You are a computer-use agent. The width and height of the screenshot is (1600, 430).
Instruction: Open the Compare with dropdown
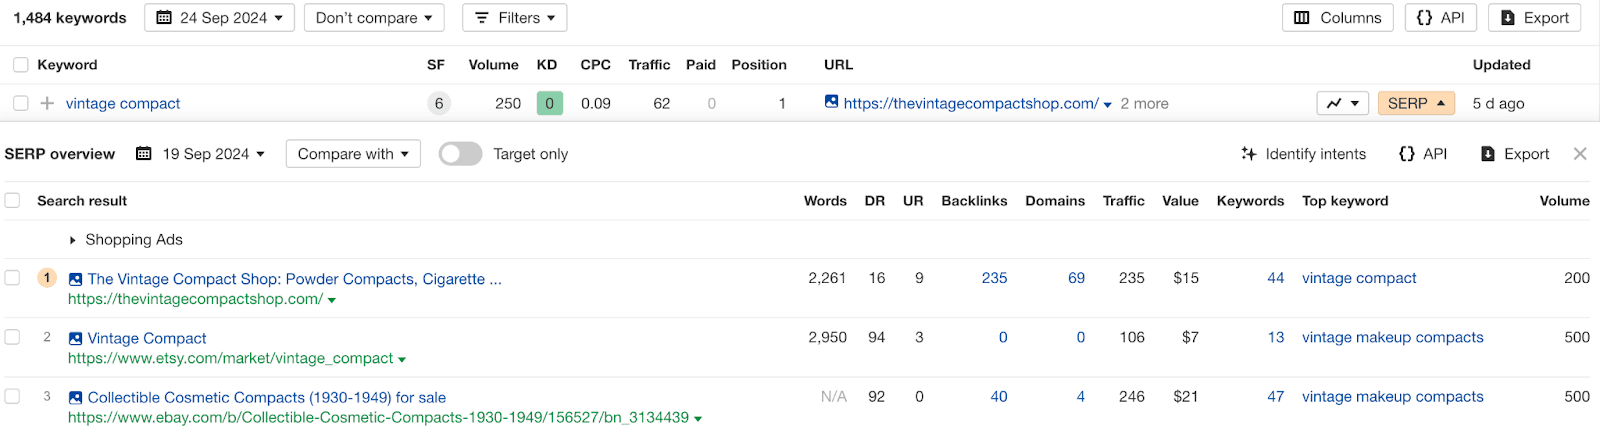(353, 154)
